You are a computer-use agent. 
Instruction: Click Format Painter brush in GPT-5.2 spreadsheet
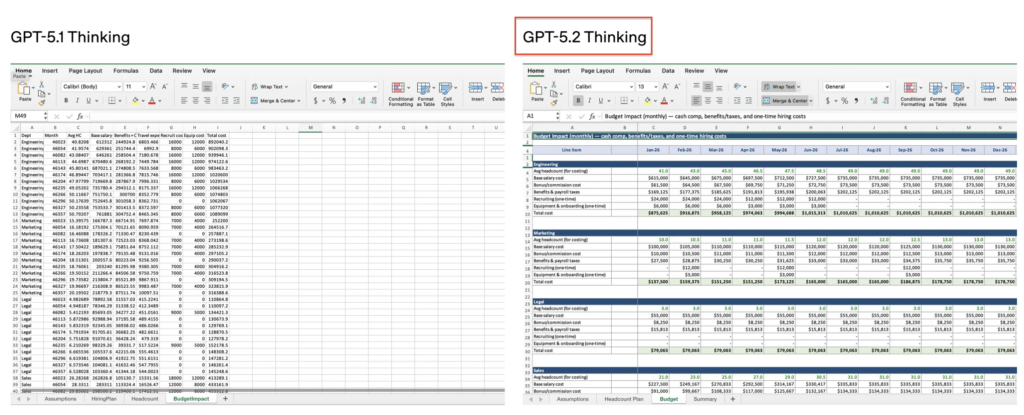(553, 100)
